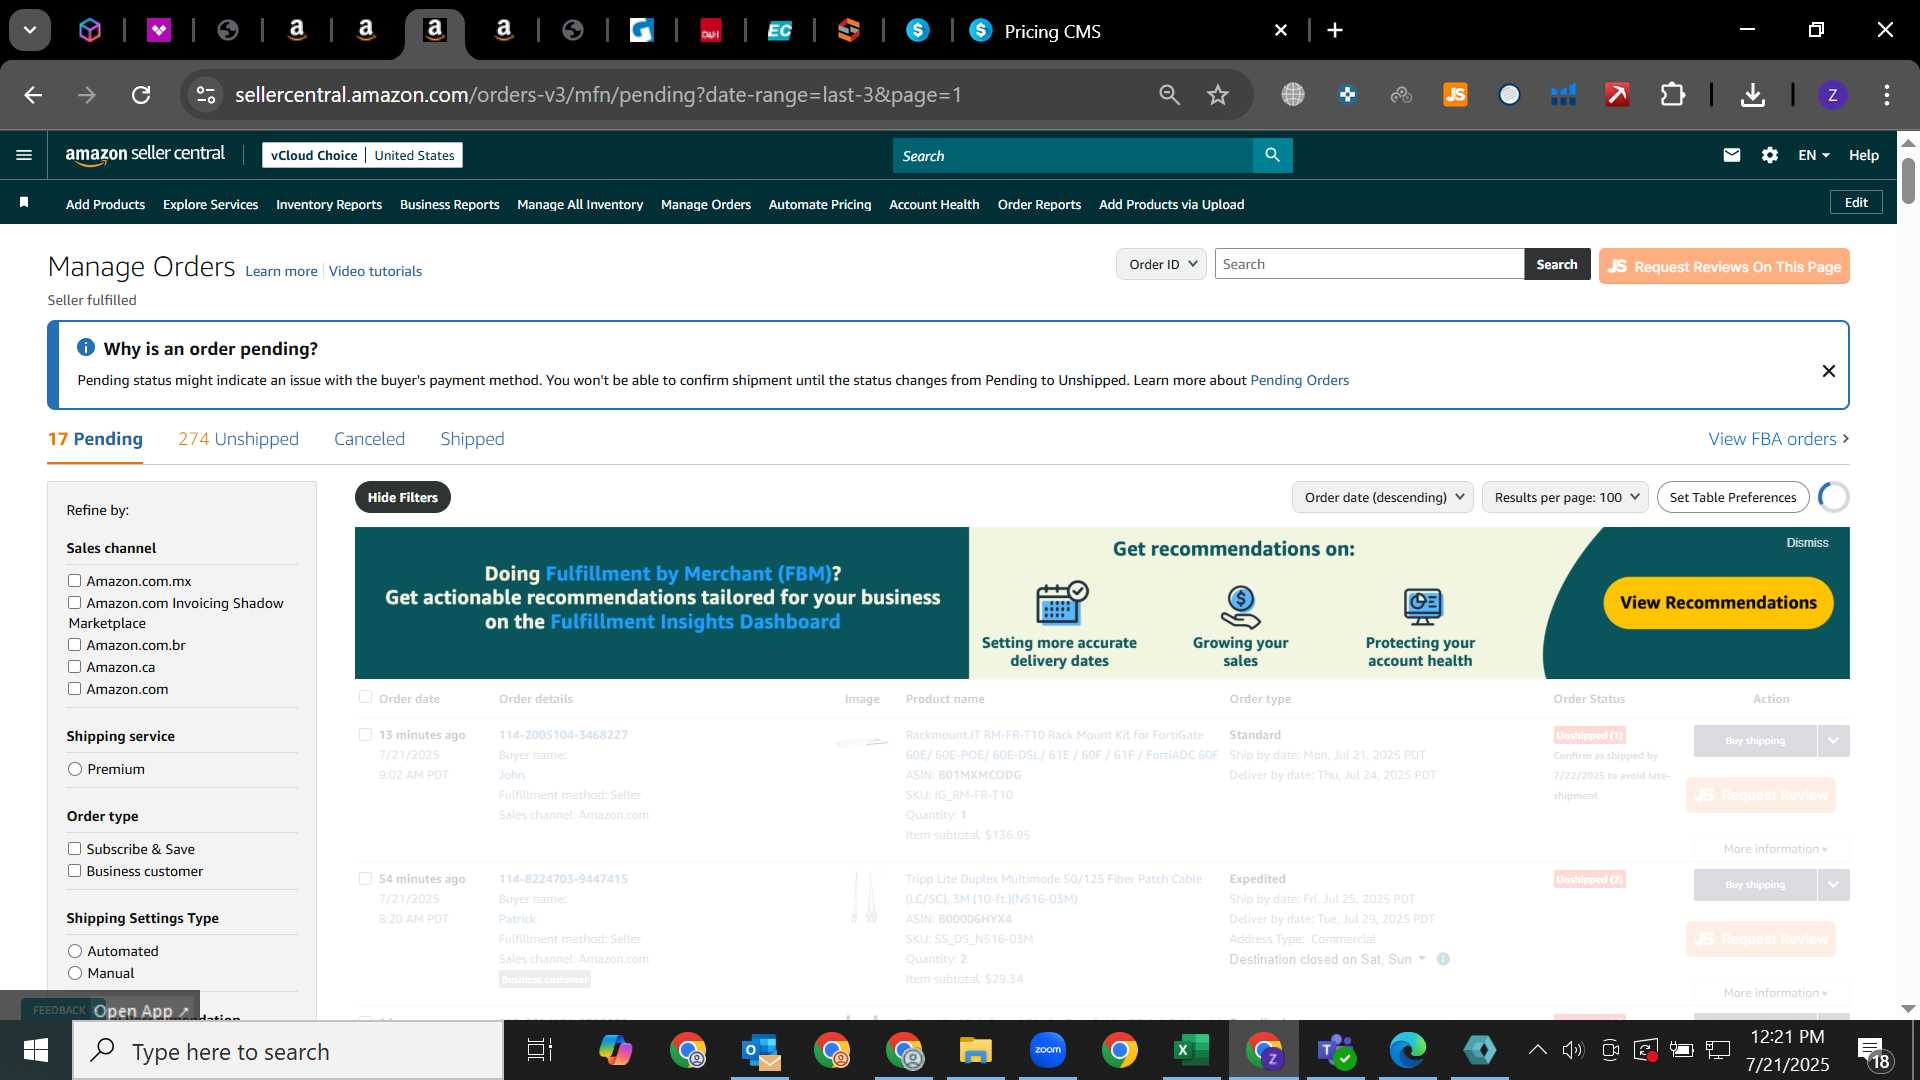
Task: Open Microsoft Teams from the taskbar
Action: point(1335,1050)
